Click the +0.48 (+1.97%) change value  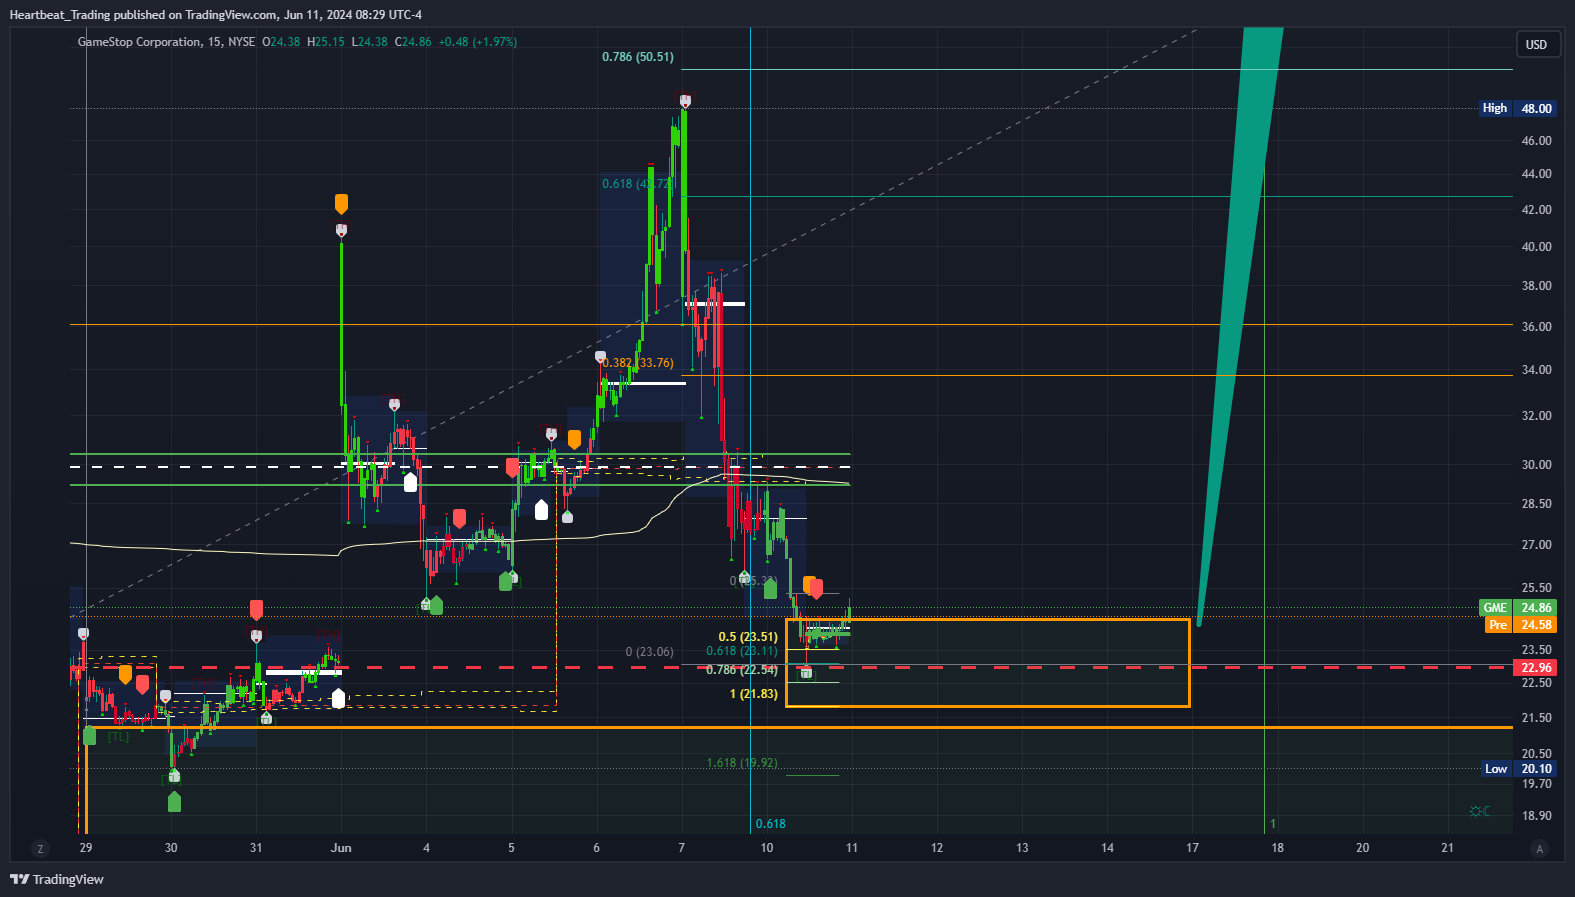[x=478, y=42]
